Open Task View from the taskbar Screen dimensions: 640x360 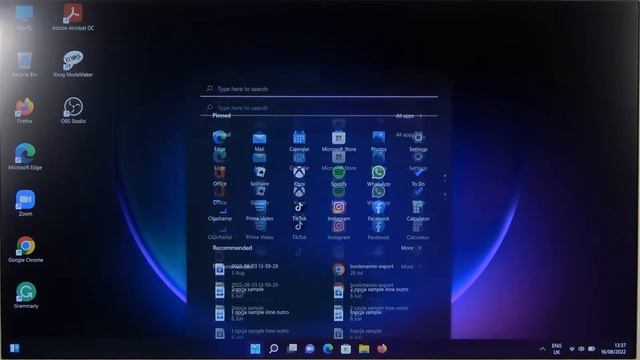pos(292,349)
